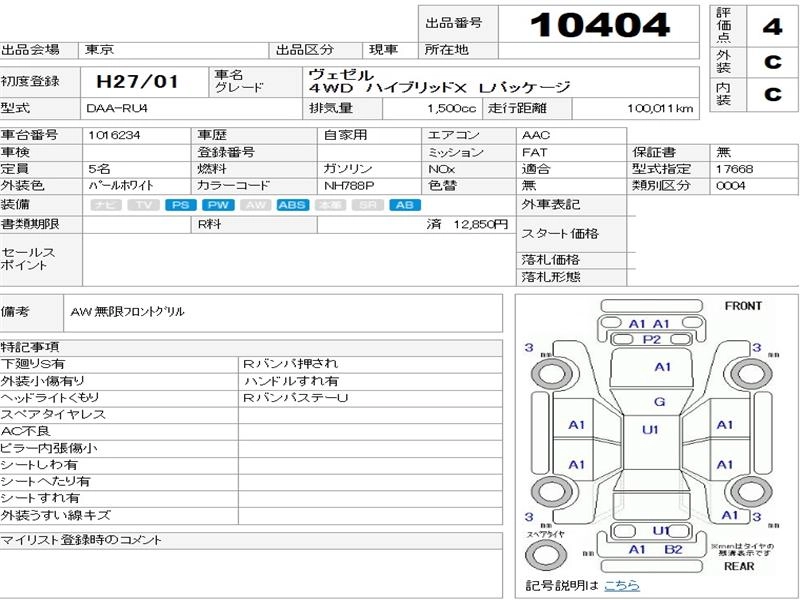Click the capacity value 5名
Image resolution: width=800 pixels, height=600 pixels.
point(99,169)
